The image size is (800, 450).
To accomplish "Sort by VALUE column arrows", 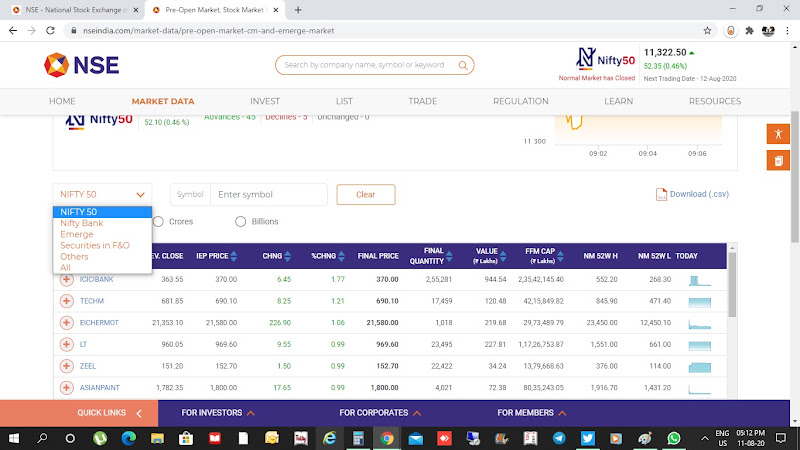I will [503, 256].
